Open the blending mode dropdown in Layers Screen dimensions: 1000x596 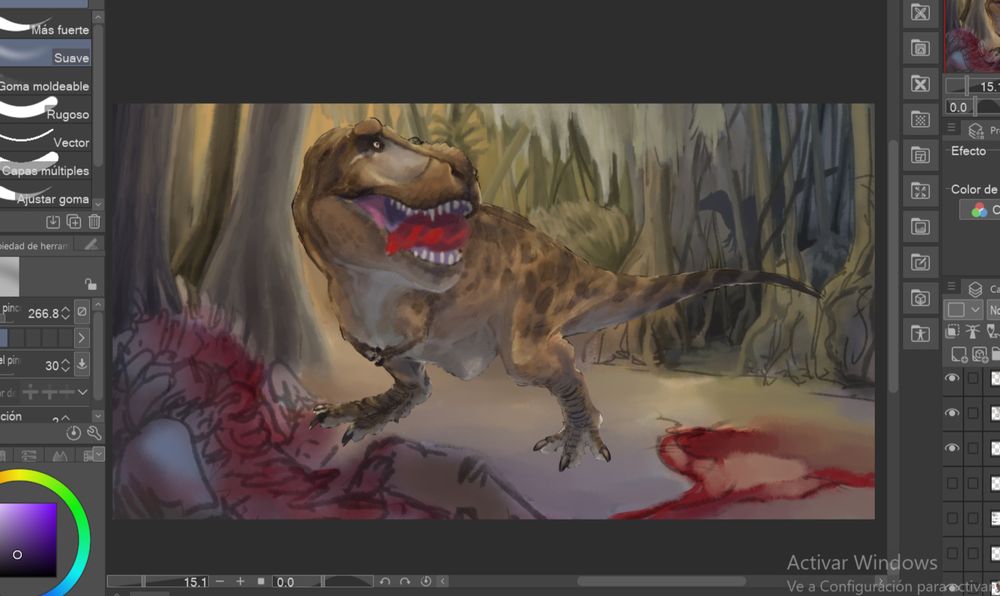(994, 310)
